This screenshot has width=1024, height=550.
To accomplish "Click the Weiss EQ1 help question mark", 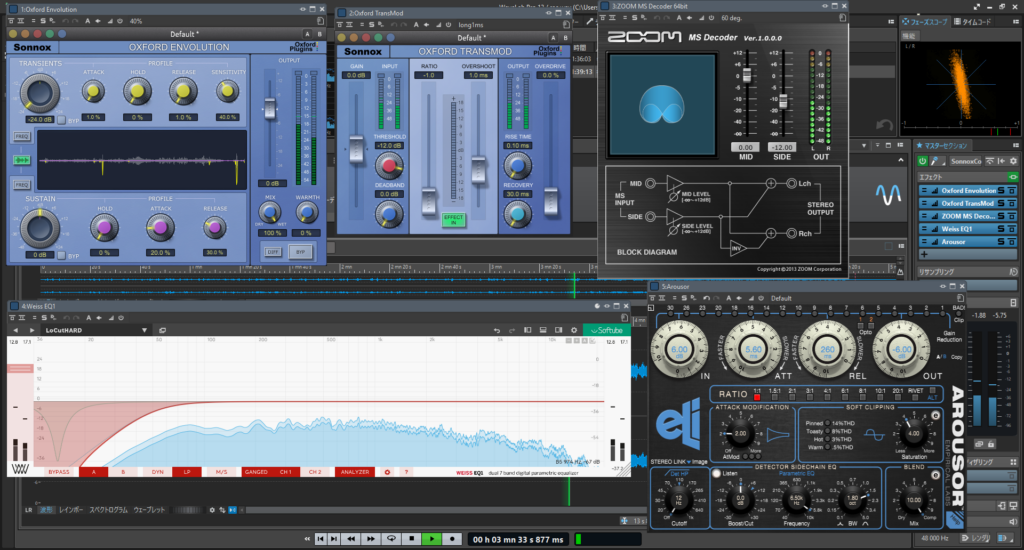I will tap(406, 471).
